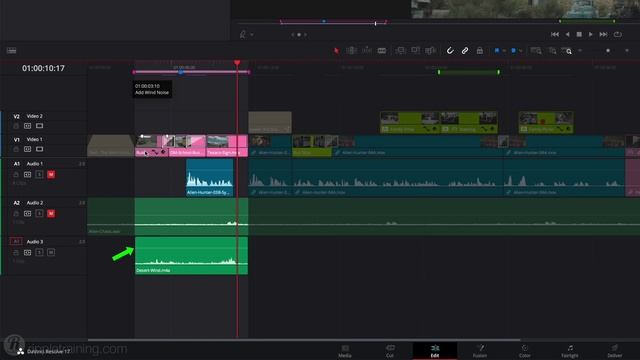Toggle Auto Track Selector on Video 2
Viewport: 640px width, 360px height.
pyautogui.click(x=27, y=126)
